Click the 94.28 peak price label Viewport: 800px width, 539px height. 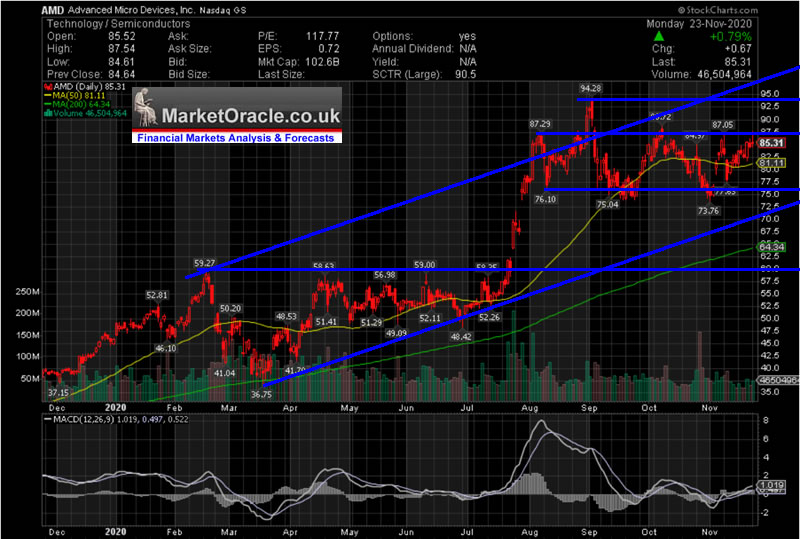591,89
